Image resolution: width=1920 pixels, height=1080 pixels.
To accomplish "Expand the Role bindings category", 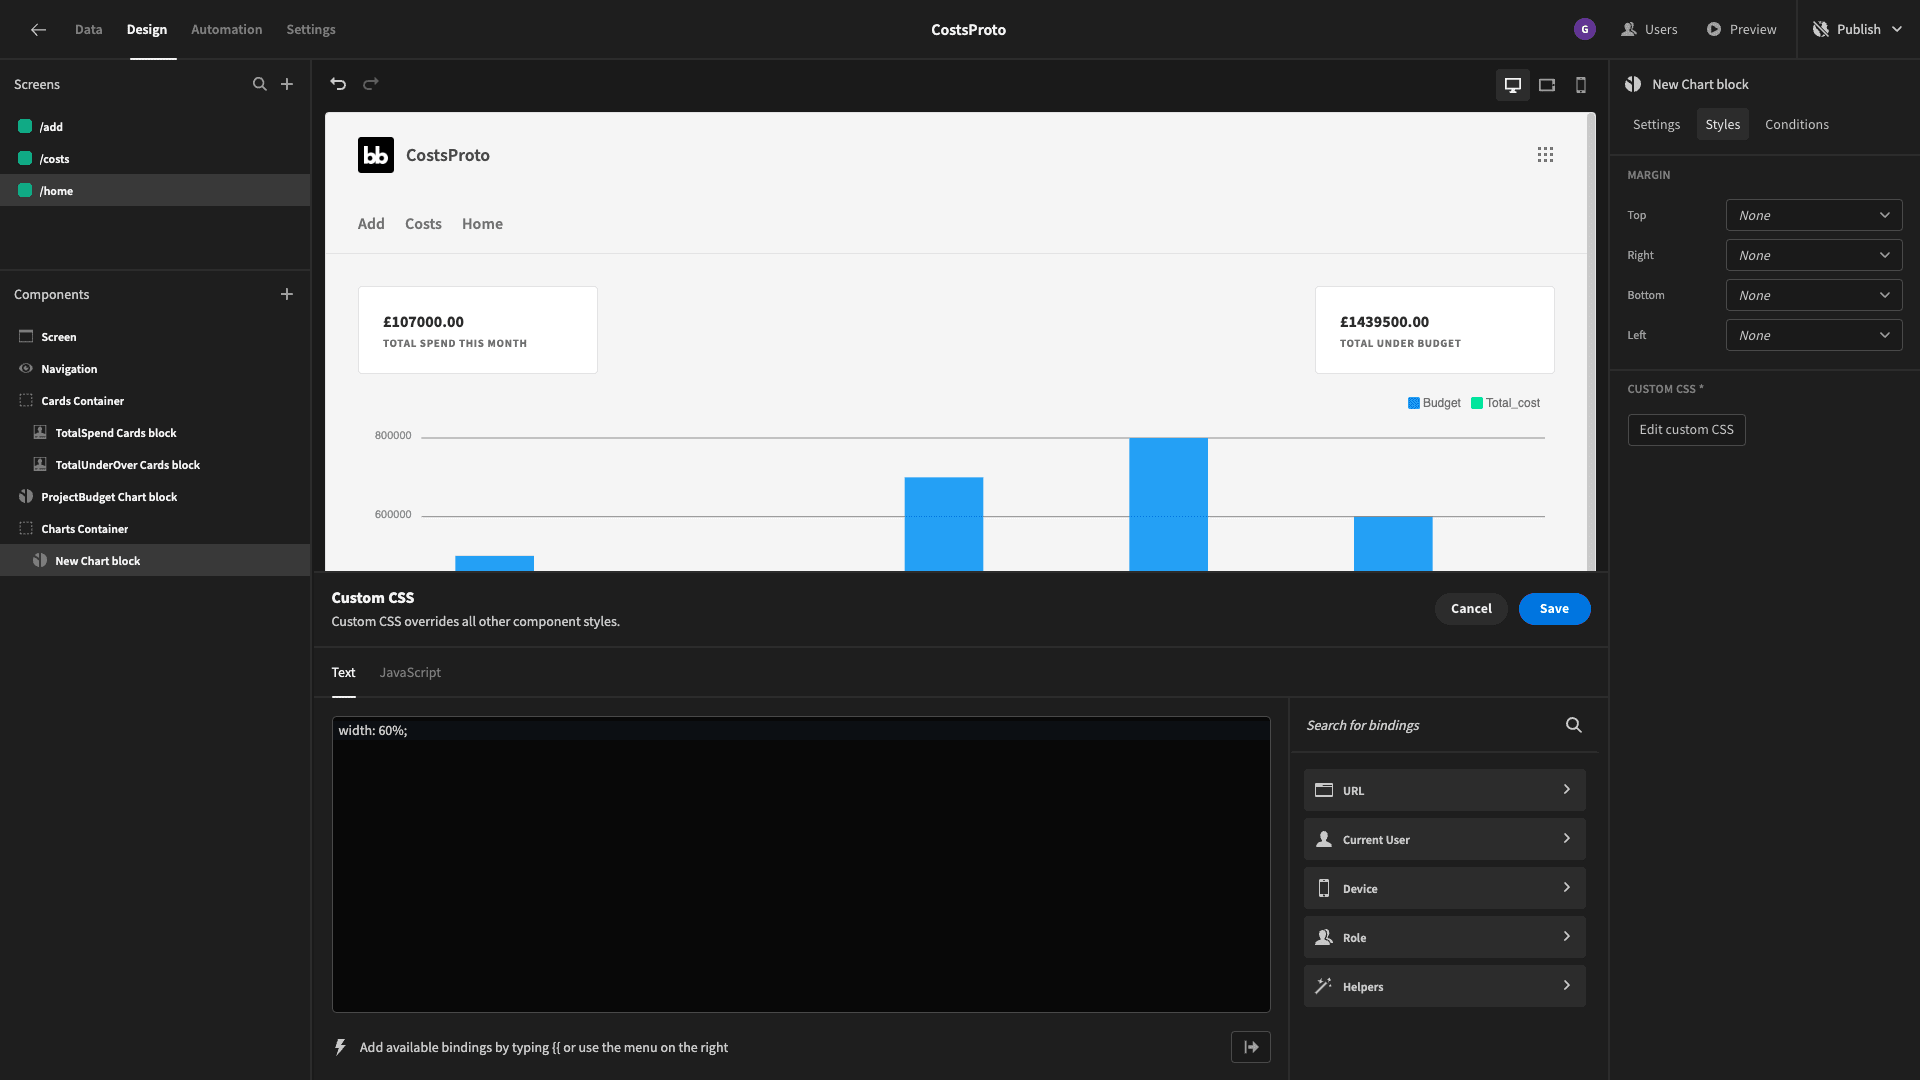I will pos(1444,937).
